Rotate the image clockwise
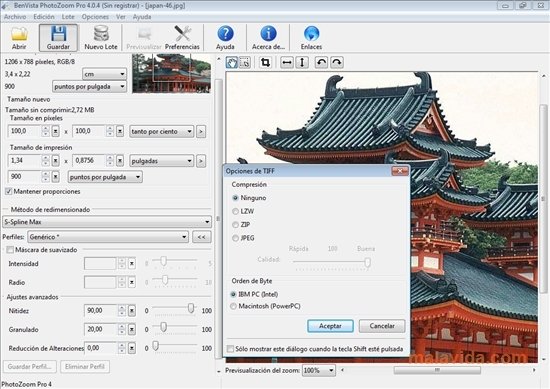This screenshot has width=550, height=389. [337, 63]
